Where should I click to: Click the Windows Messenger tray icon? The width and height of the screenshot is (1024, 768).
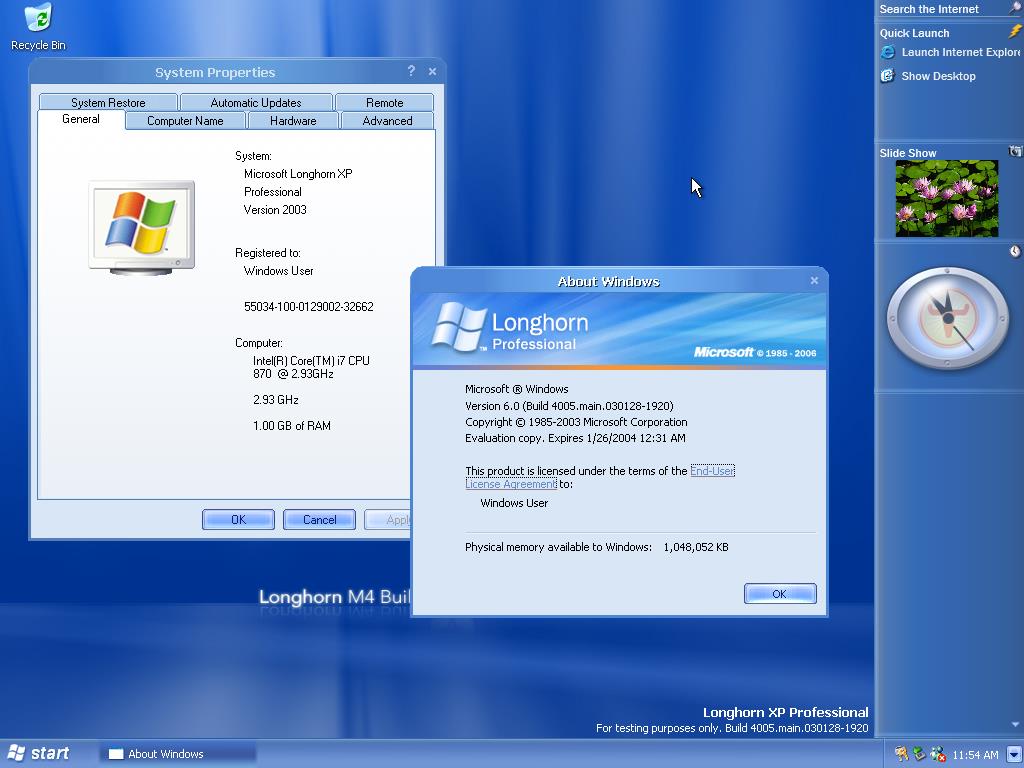click(x=938, y=754)
